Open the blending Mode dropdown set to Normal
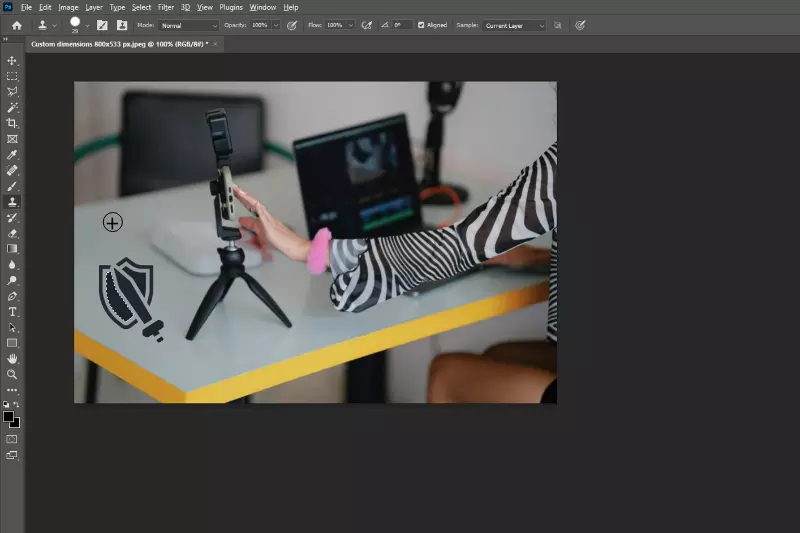Image resolution: width=800 pixels, height=533 pixels. coord(188,26)
